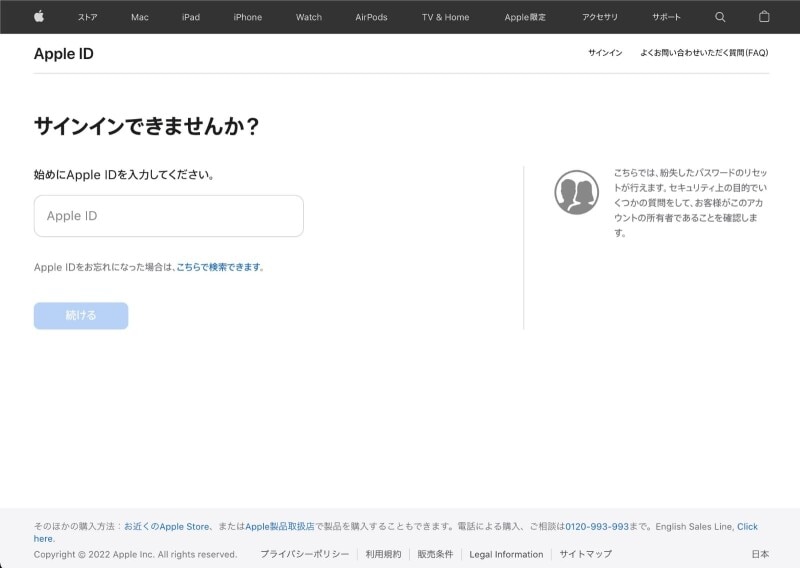Open the プライバシーポリシー footer link
The height and width of the screenshot is (568, 800).
coord(305,554)
